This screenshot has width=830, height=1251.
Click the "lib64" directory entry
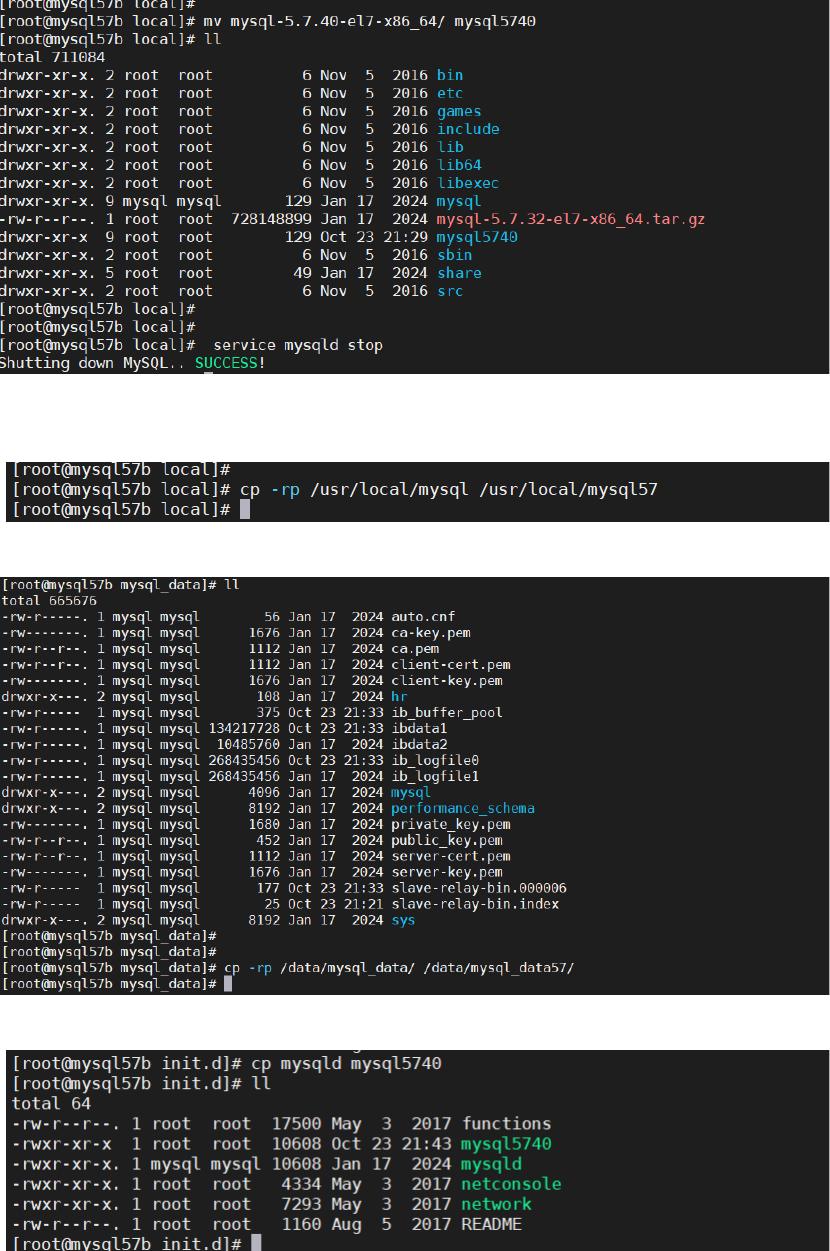point(459,165)
